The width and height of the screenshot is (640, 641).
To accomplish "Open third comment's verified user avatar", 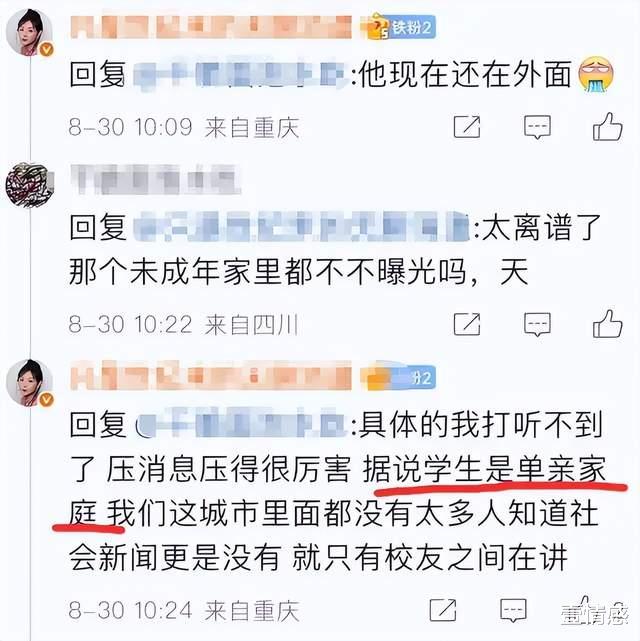I will coord(29,383).
